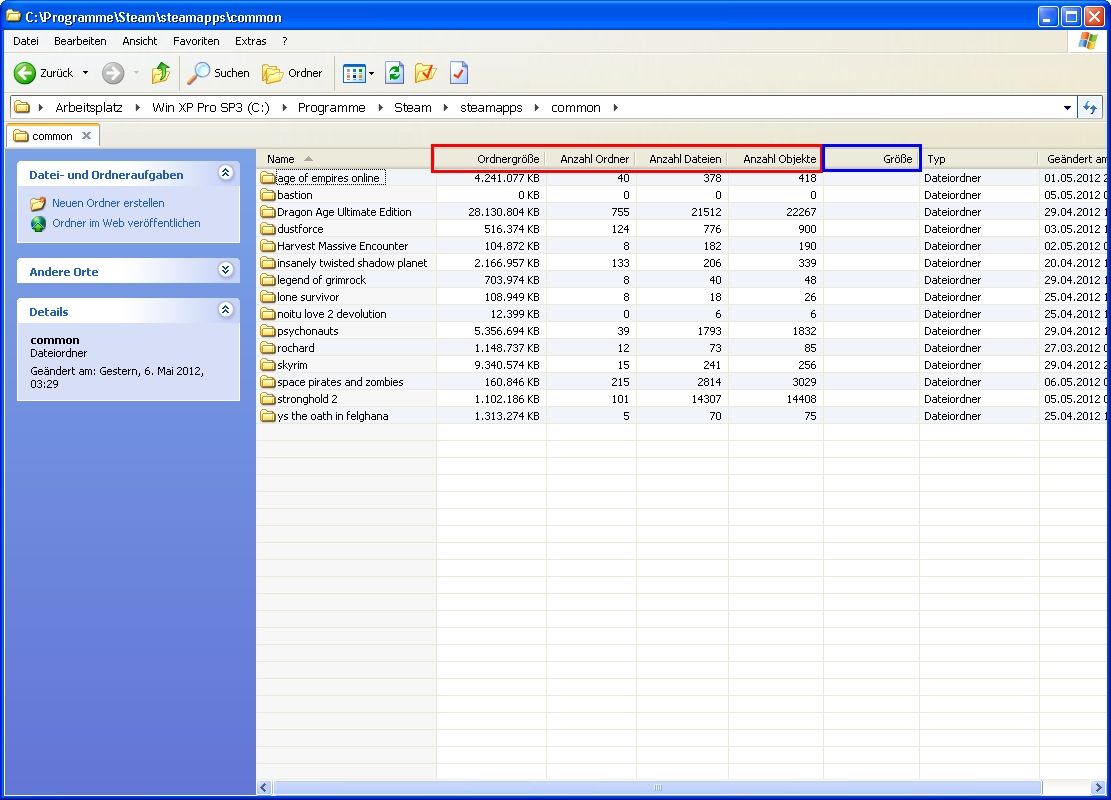
Task: Click the folder with pencil toolbar icon
Action: (425, 72)
